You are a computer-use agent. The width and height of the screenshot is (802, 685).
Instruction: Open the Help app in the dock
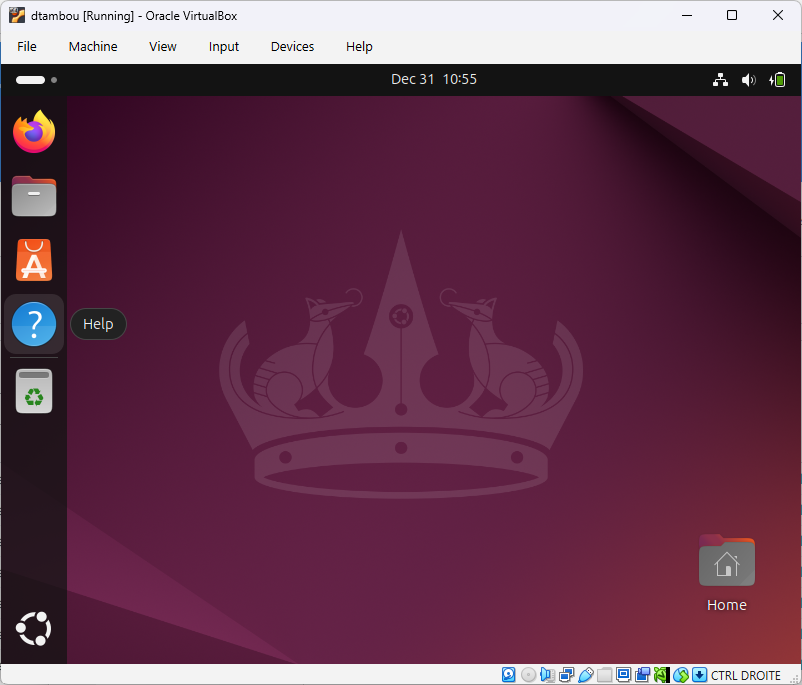(34, 324)
